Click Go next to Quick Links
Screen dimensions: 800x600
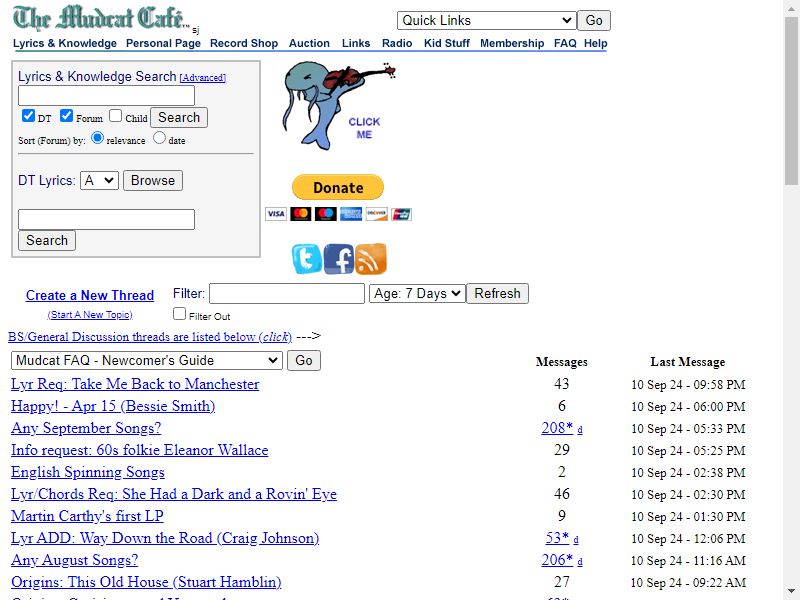click(x=594, y=20)
